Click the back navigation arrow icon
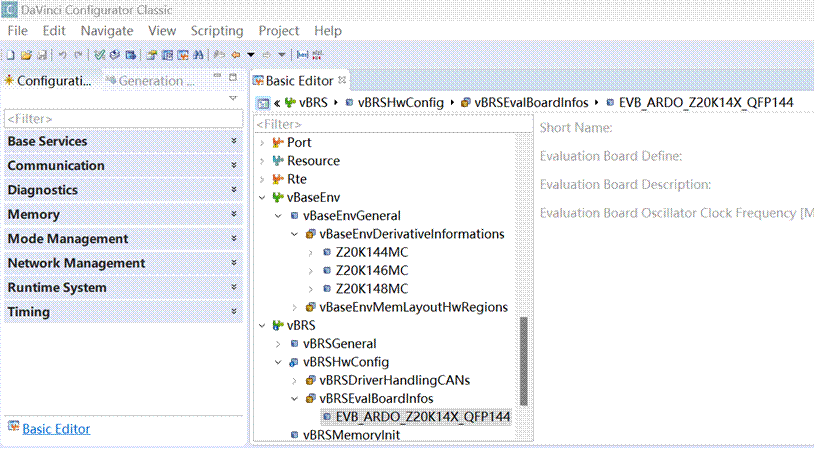This screenshot has width=814, height=449. pyautogui.click(x=236, y=54)
